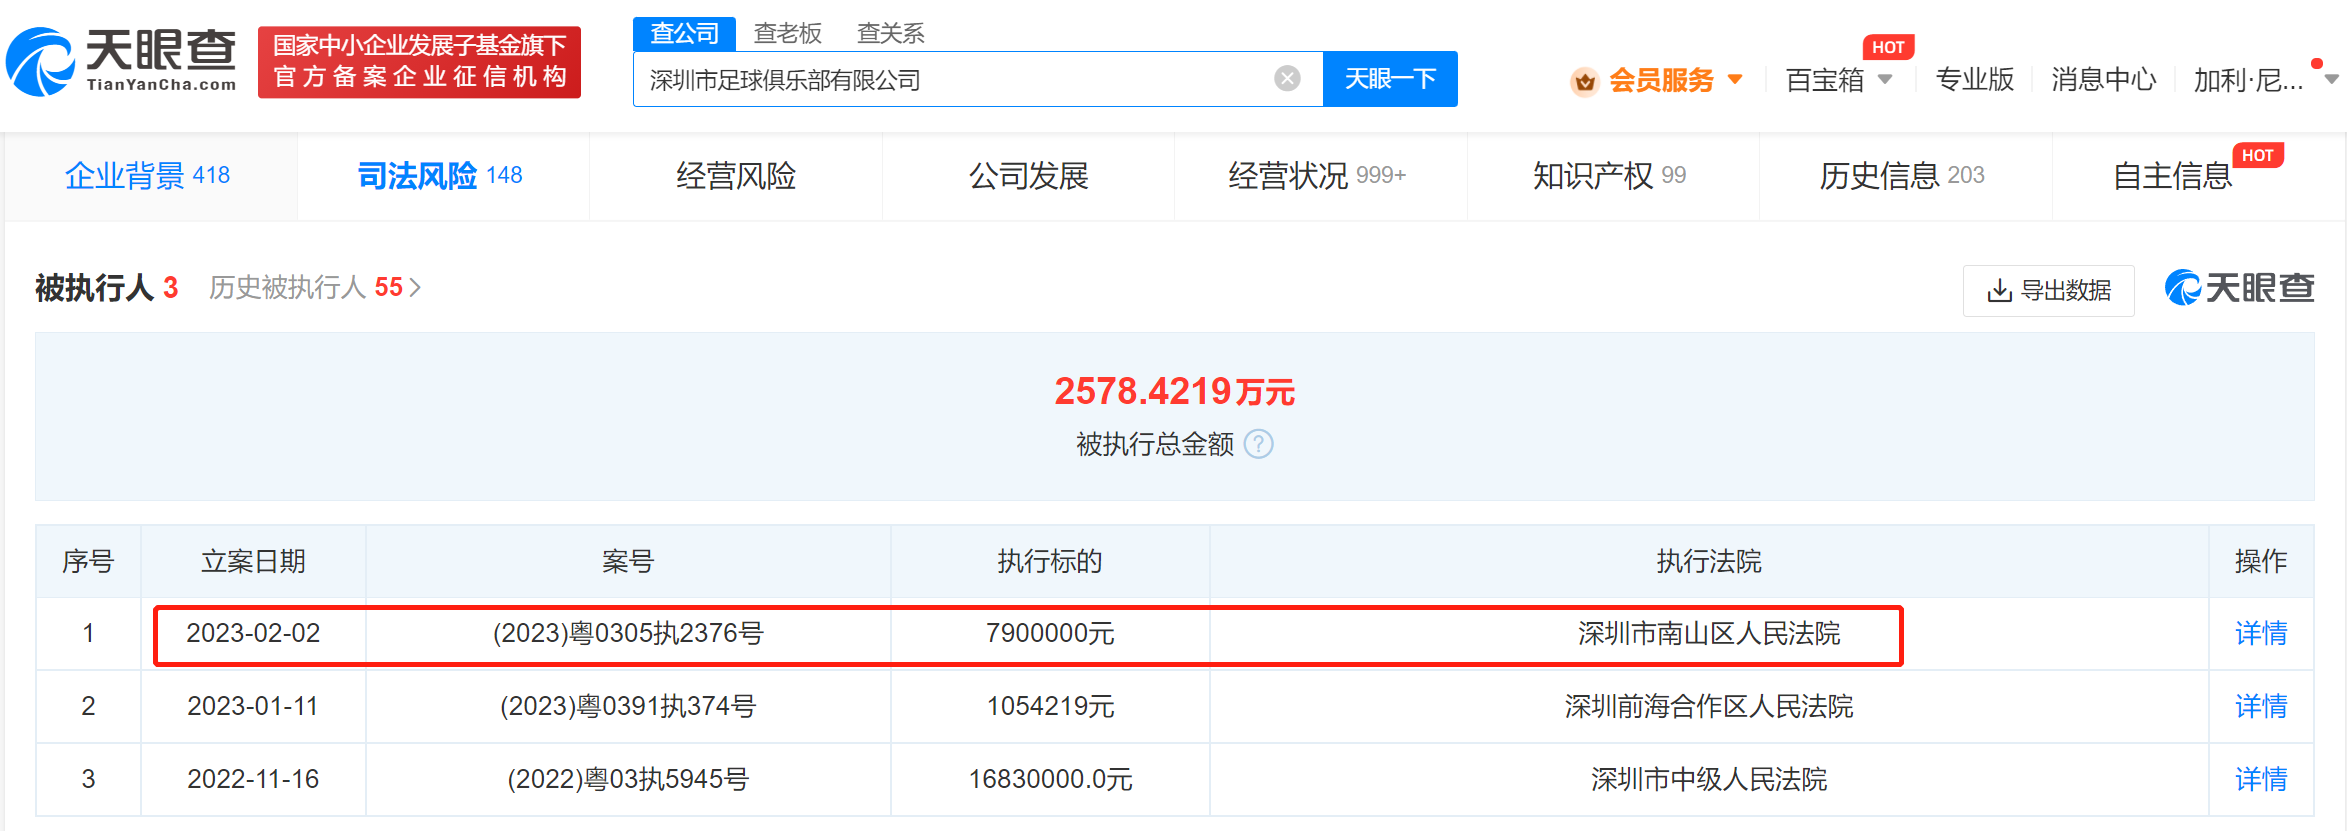Click date cell 2023-01-11
Image resolution: width=2347 pixels, height=831 pixels.
pyautogui.click(x=253, y=706)
